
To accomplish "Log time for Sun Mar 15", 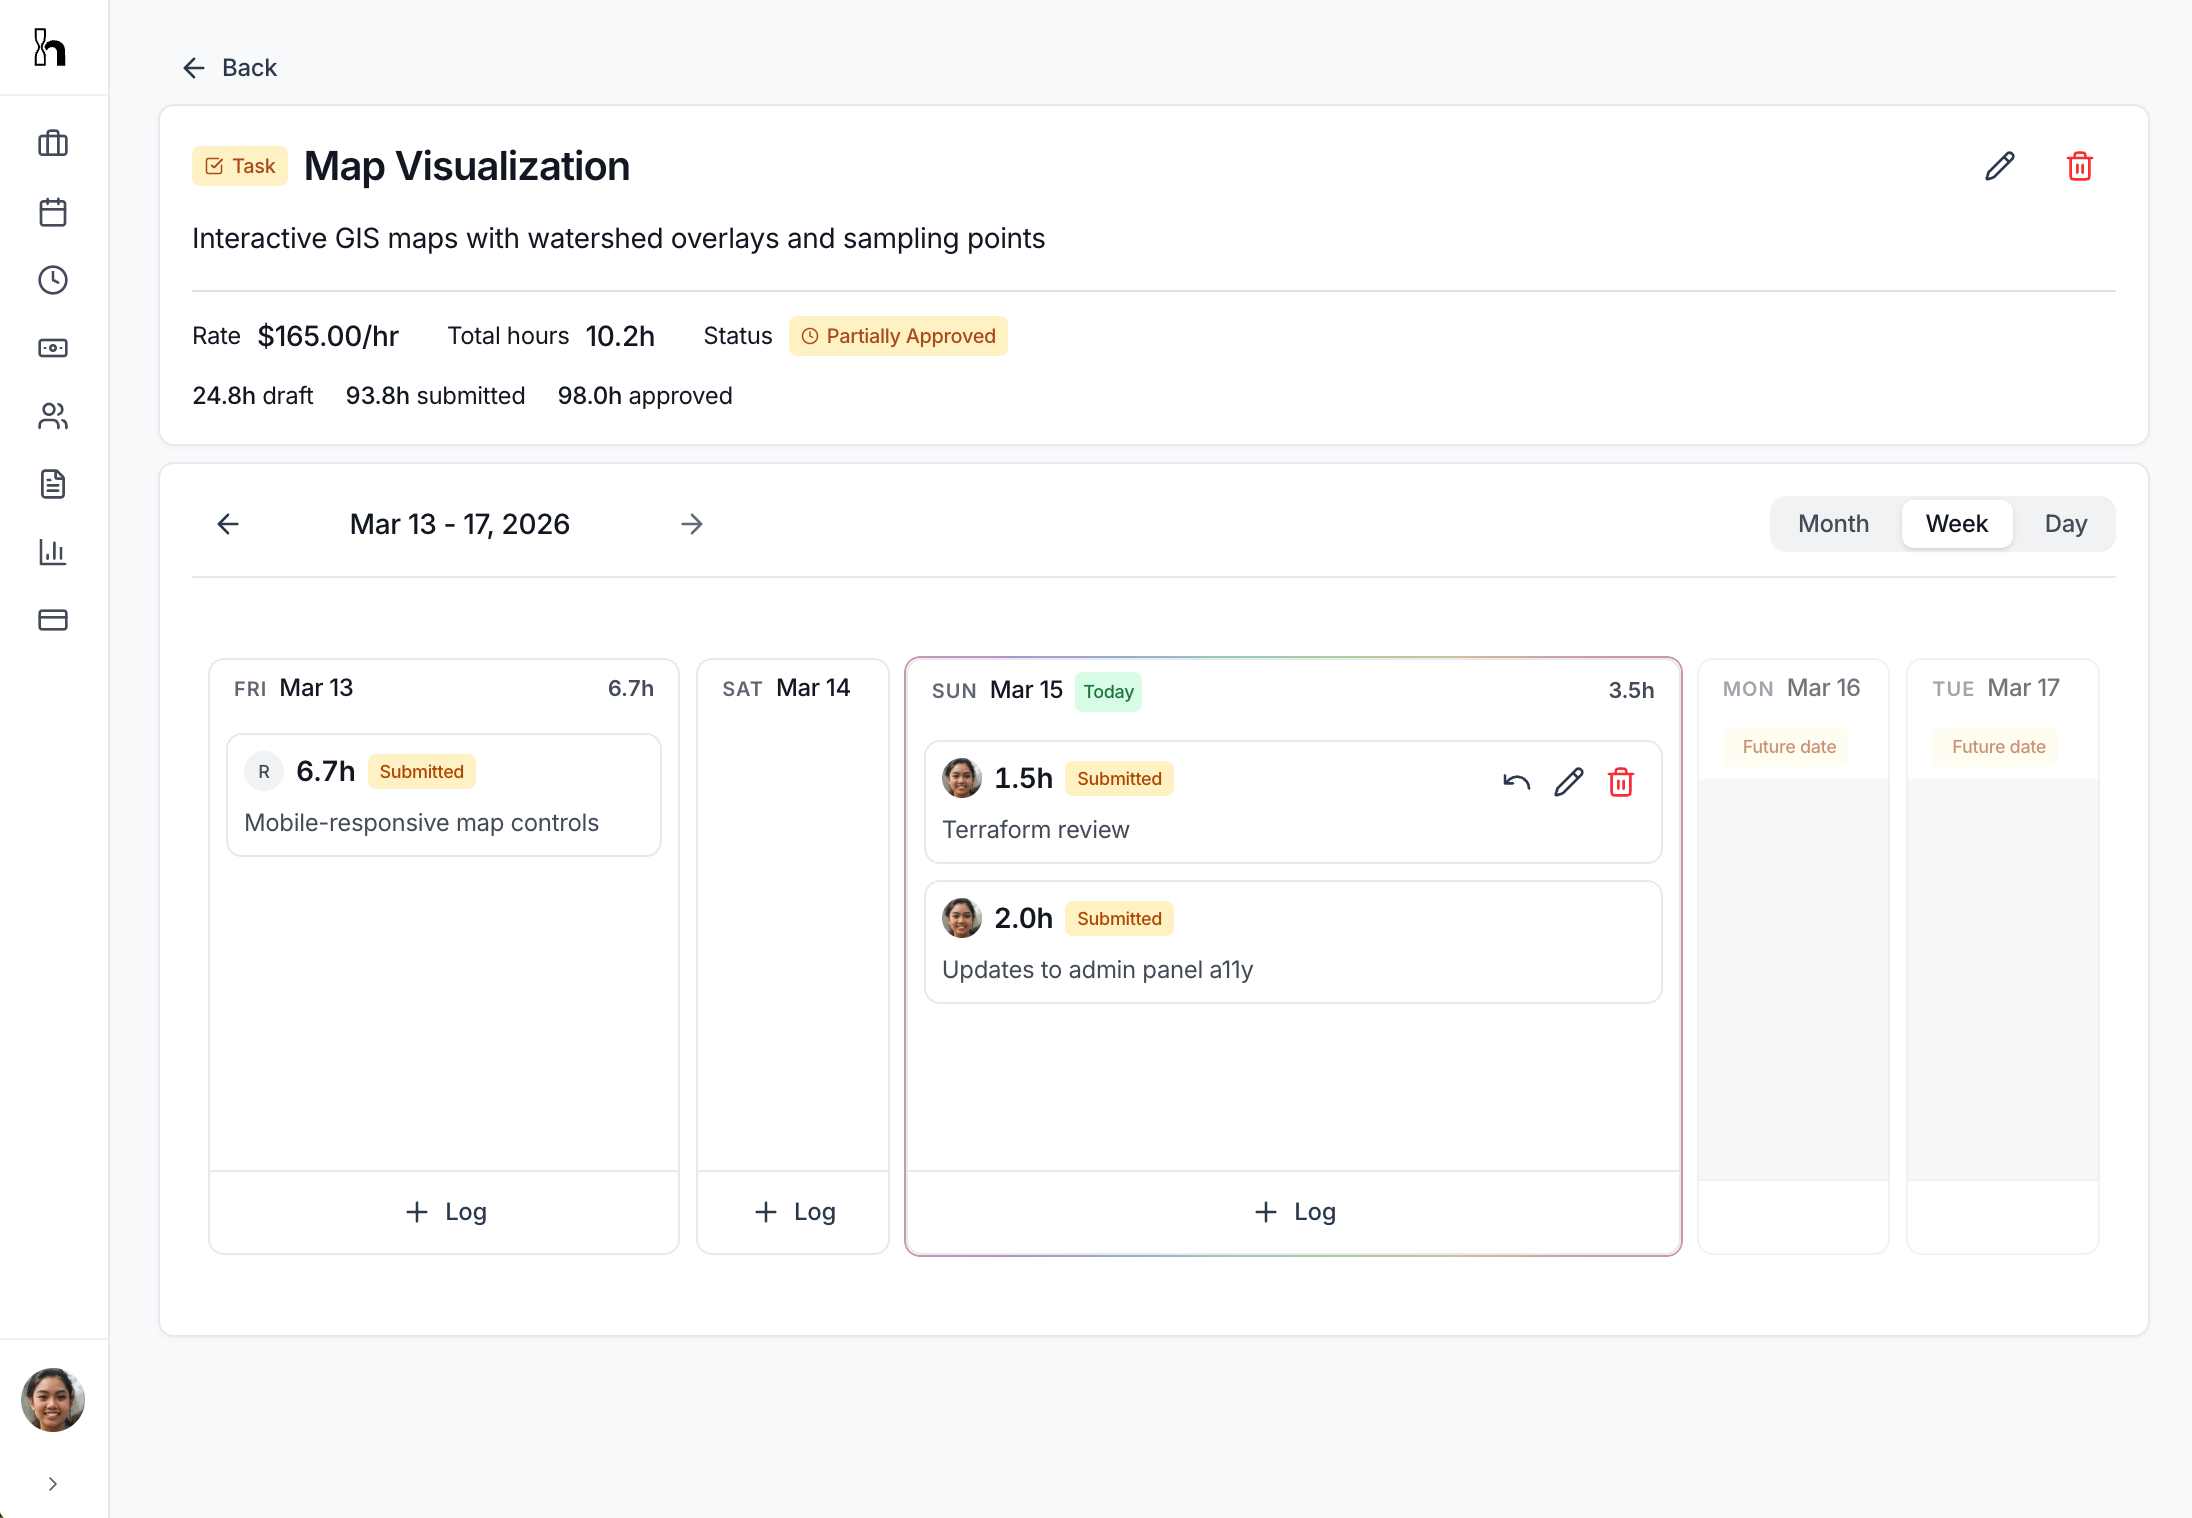I will [x=1293, y=1212].
